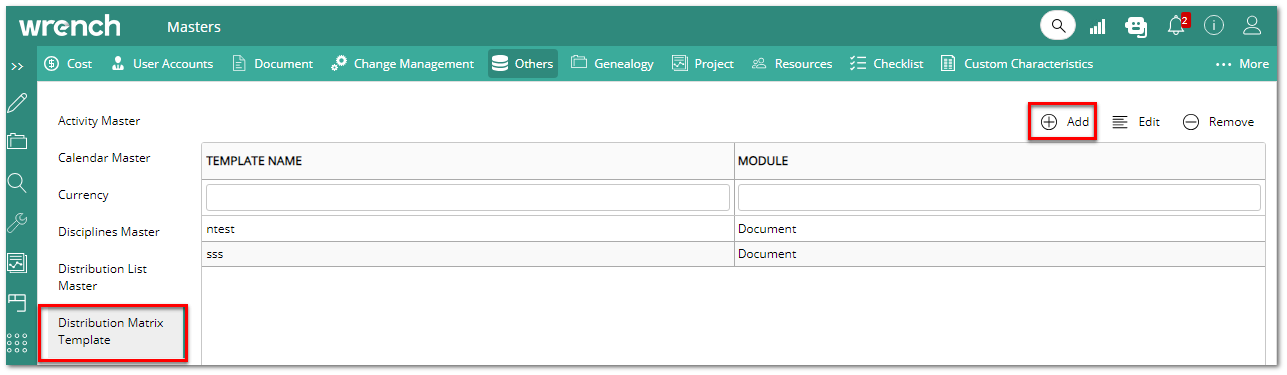Open the info circle icon
The height and width of the screenshot is (375, 1287).
[x=1214, y=26]
